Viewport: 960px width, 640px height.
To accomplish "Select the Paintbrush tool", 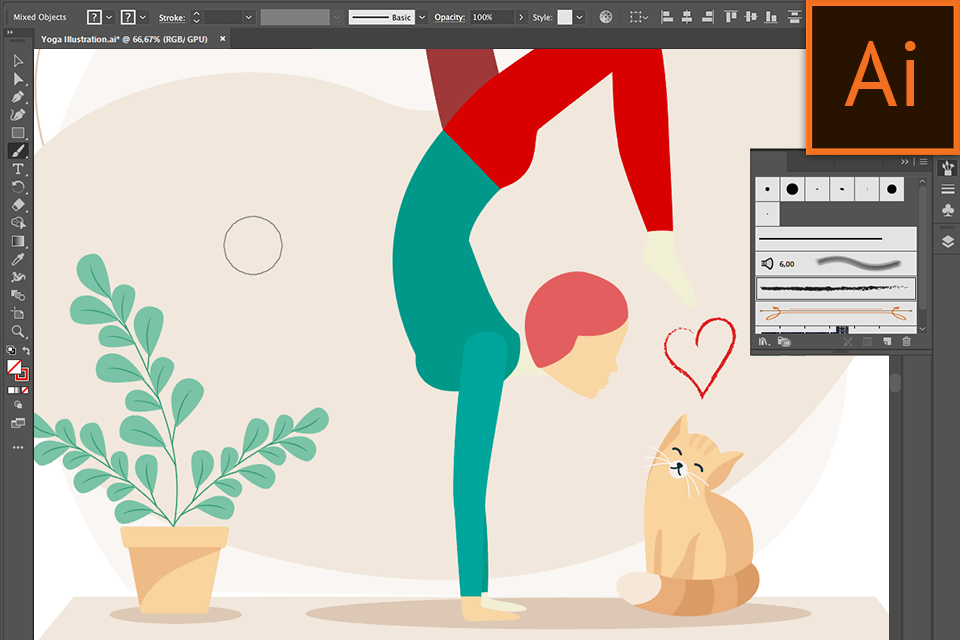I will pos(17,150).
